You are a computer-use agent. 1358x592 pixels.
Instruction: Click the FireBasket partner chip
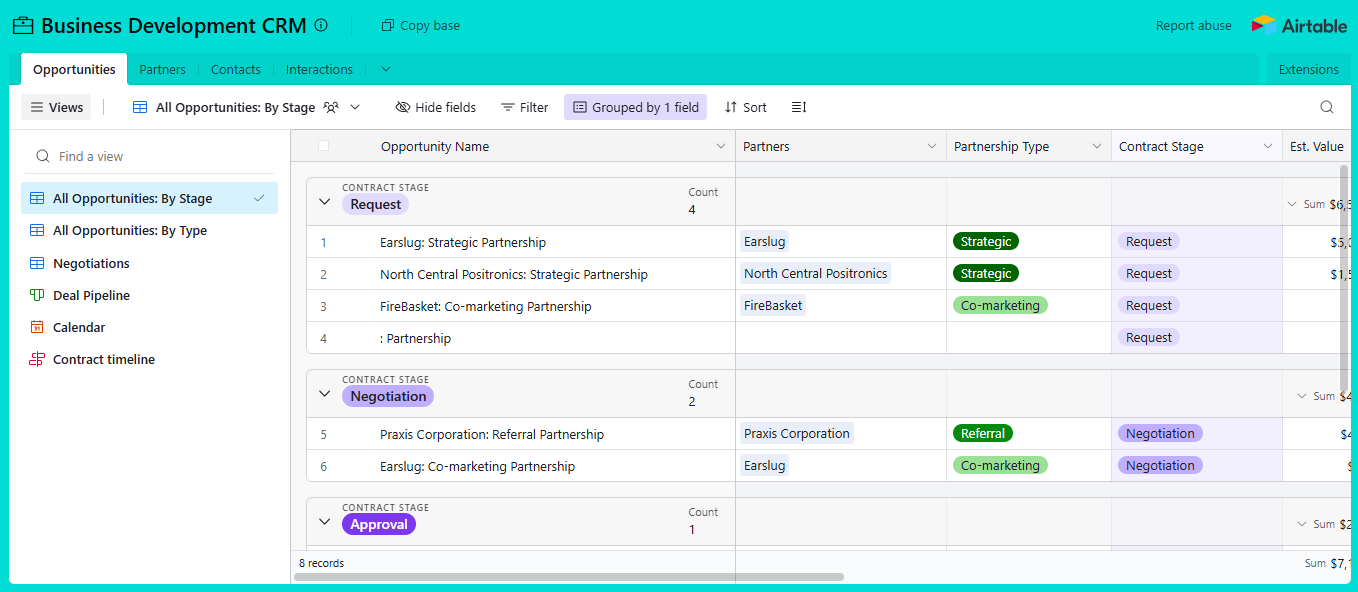point(773,305)
